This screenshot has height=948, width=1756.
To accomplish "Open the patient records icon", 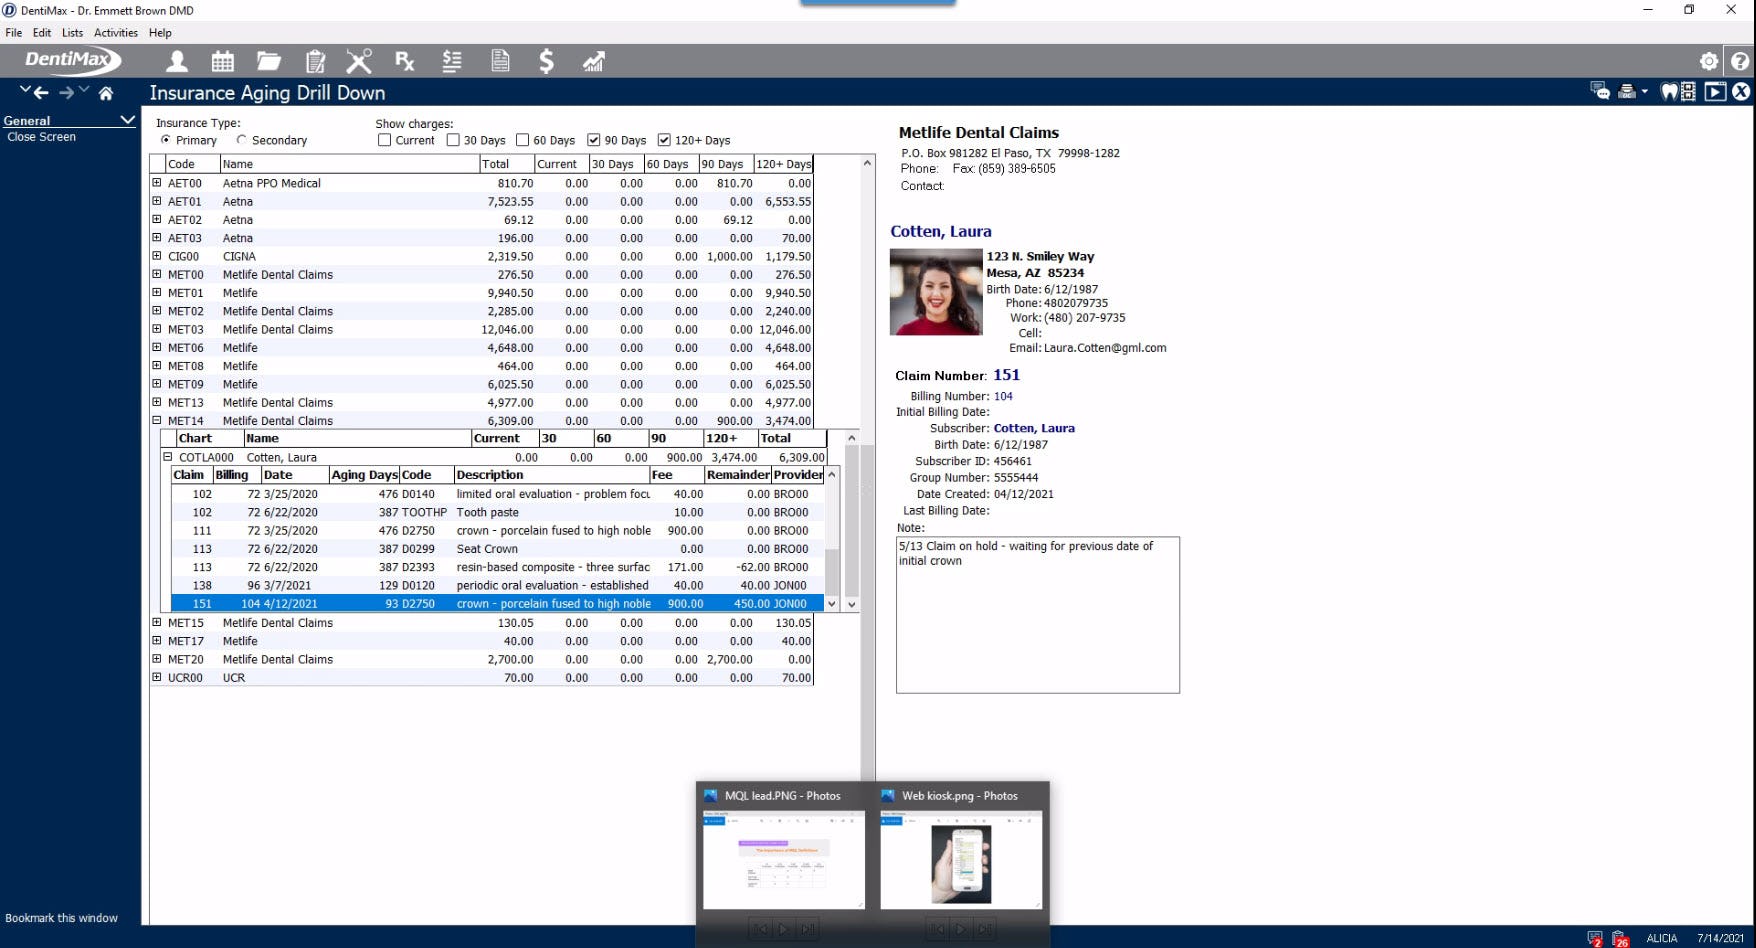I will pyautogui.click(x=177, y=61).
